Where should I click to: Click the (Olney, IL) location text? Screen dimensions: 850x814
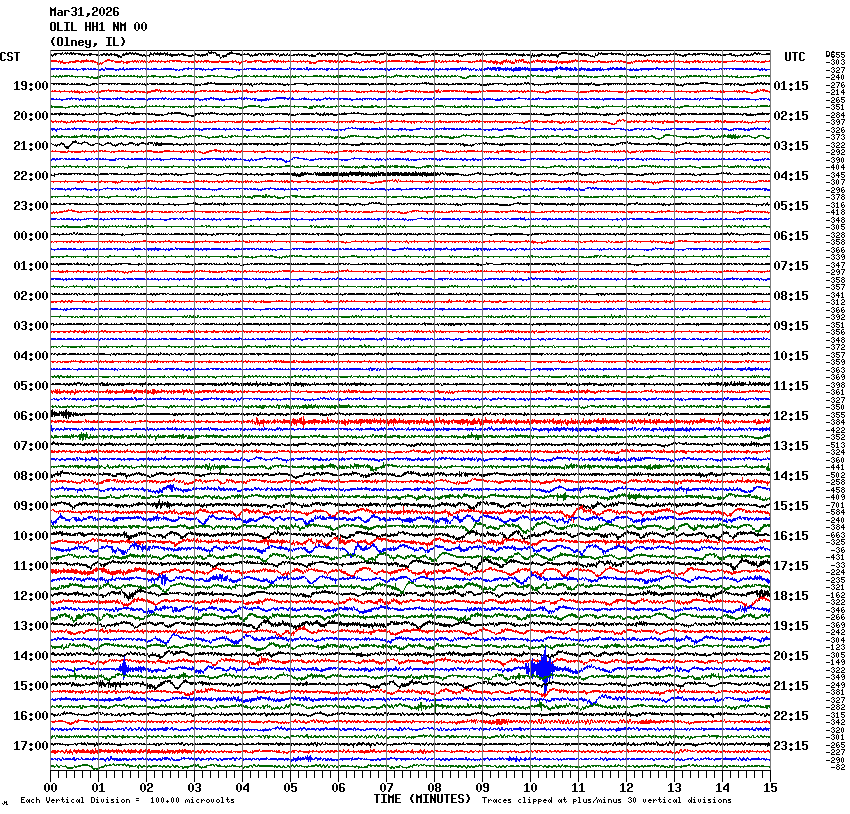88,42
